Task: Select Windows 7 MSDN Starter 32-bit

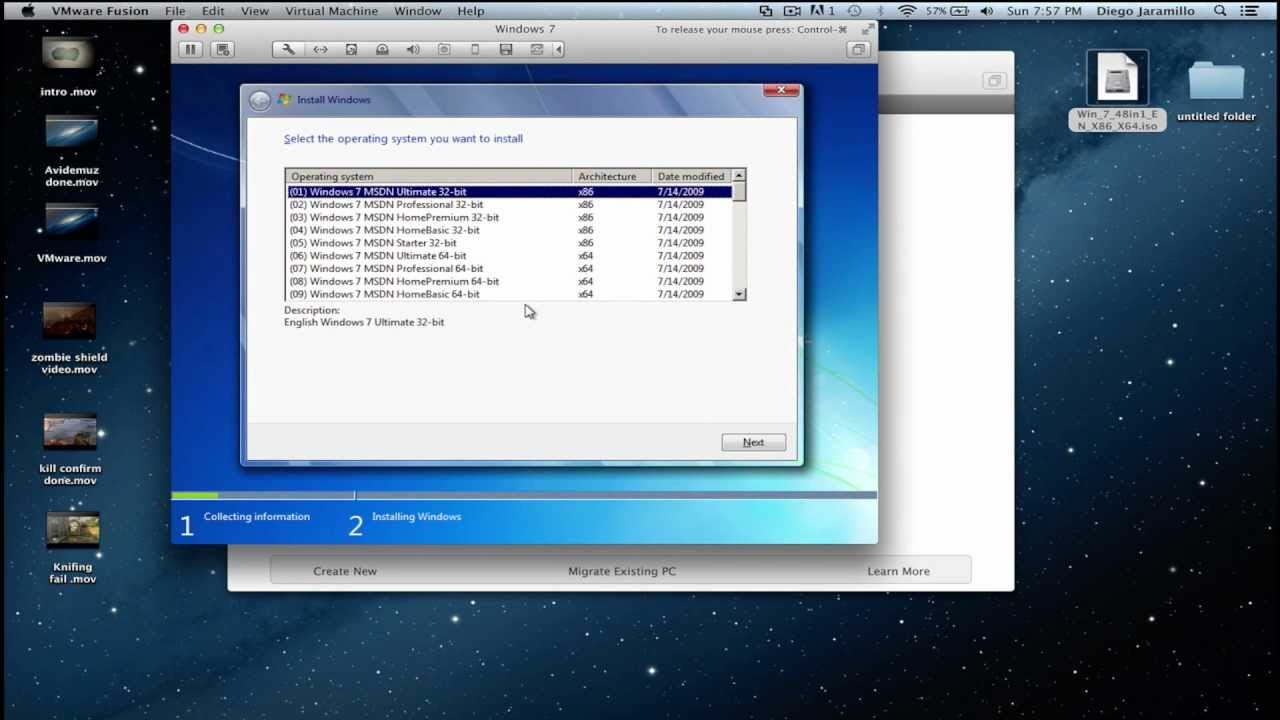Action: 510,243
